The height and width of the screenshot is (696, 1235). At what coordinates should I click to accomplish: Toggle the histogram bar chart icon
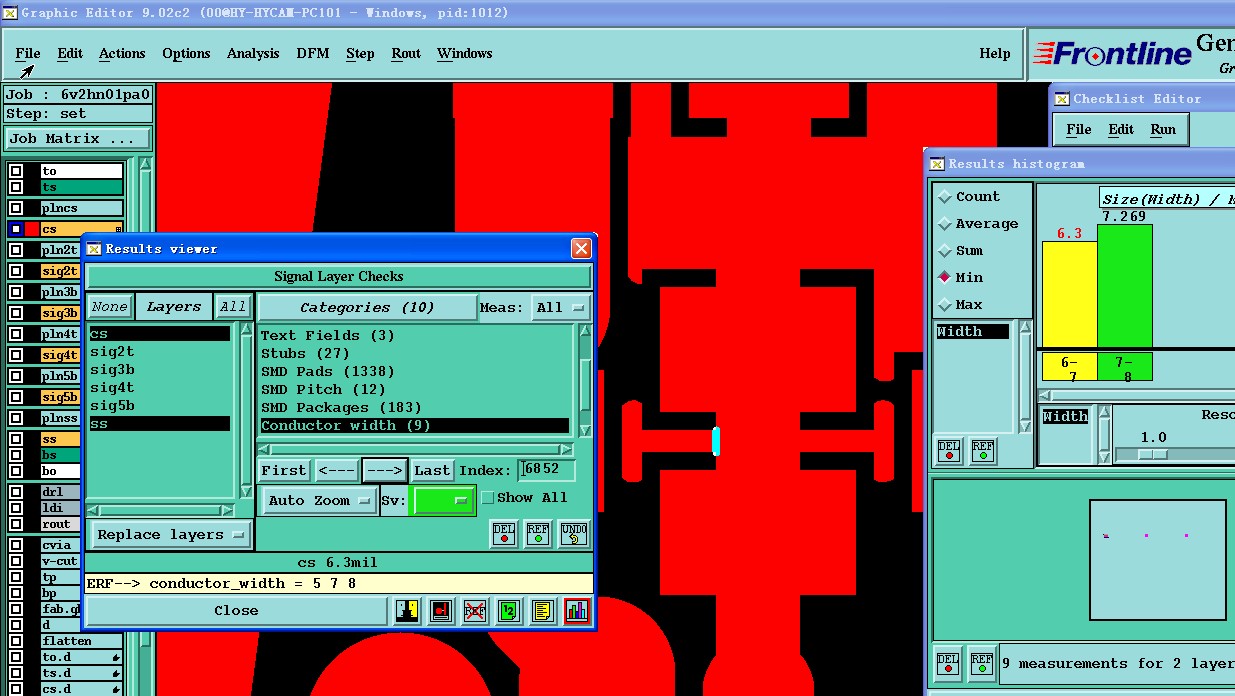[576, 610]
